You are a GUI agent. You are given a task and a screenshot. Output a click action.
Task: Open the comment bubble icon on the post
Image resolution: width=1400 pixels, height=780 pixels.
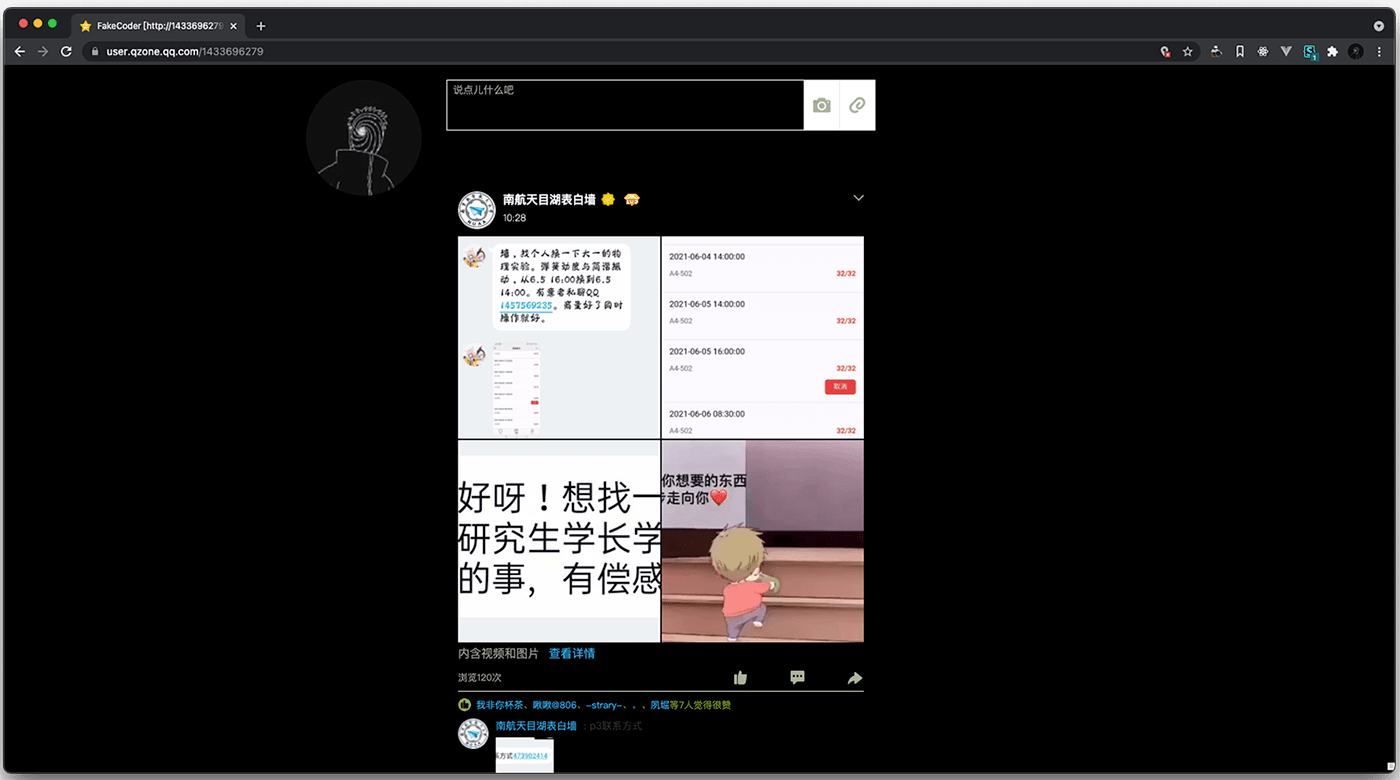(797, 677)
